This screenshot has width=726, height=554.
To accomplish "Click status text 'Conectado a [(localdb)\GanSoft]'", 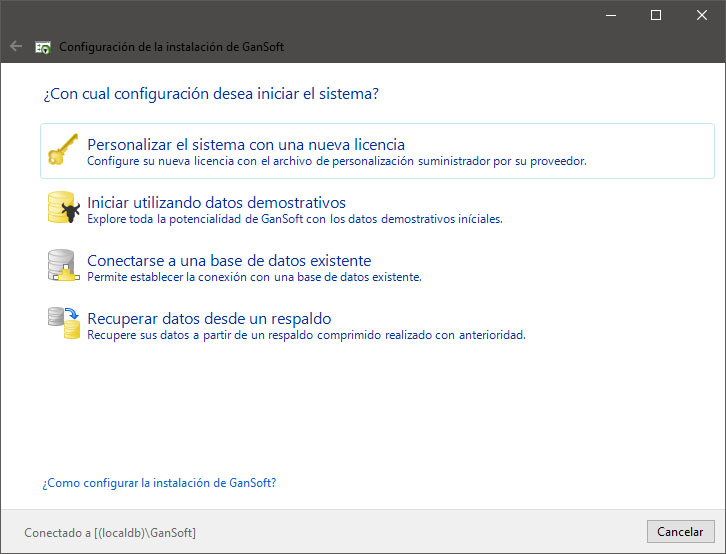I will pyautogui.click(x=110, y=533).
